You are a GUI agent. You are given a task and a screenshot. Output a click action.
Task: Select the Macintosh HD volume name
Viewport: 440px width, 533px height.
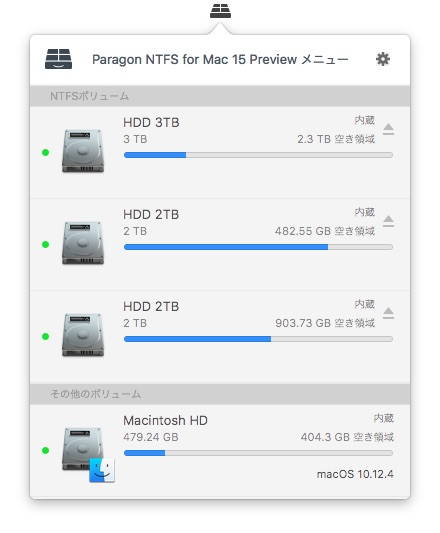165,420
